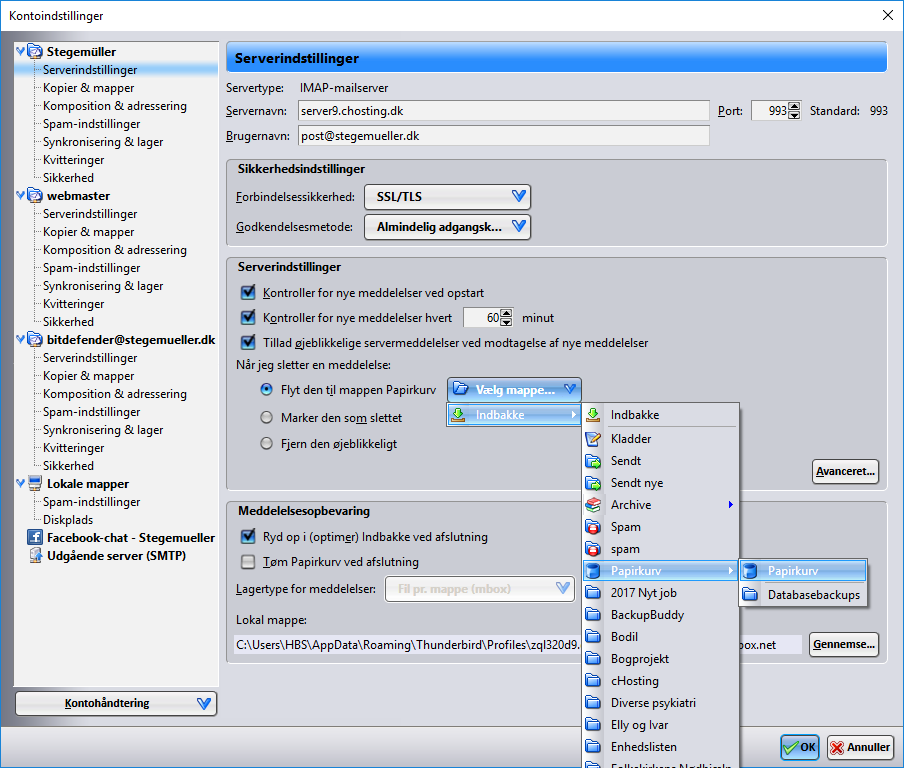This screenshot has height=768, width=904.
Task: Choose Databasebackups in the submenu
Action: pyautogui.click(x=803, y=594)
